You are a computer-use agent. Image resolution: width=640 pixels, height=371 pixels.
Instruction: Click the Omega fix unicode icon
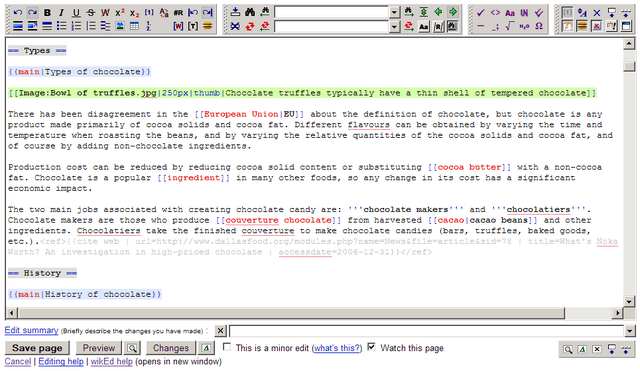point(539,27)
